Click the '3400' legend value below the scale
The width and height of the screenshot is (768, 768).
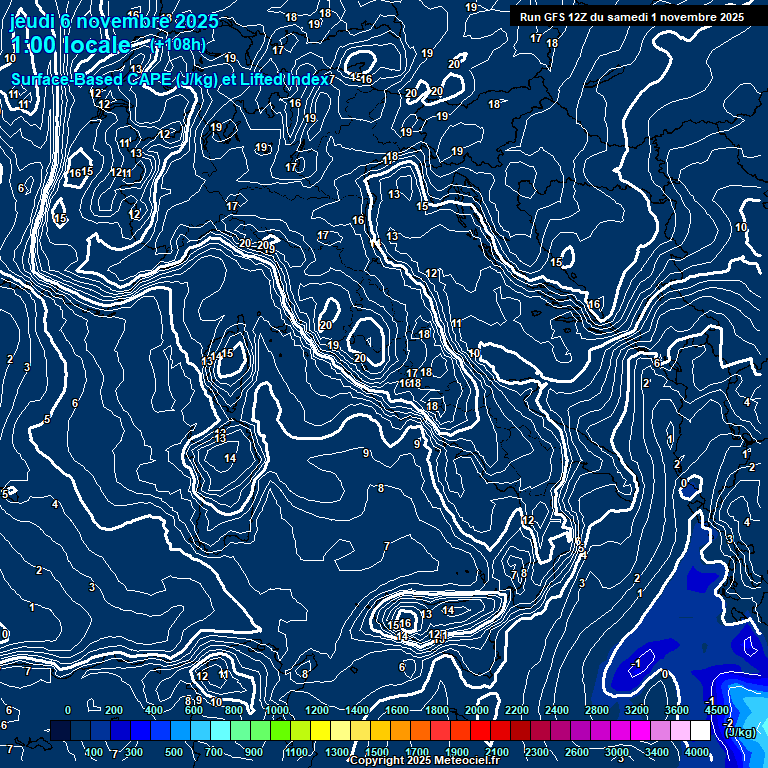657,752
